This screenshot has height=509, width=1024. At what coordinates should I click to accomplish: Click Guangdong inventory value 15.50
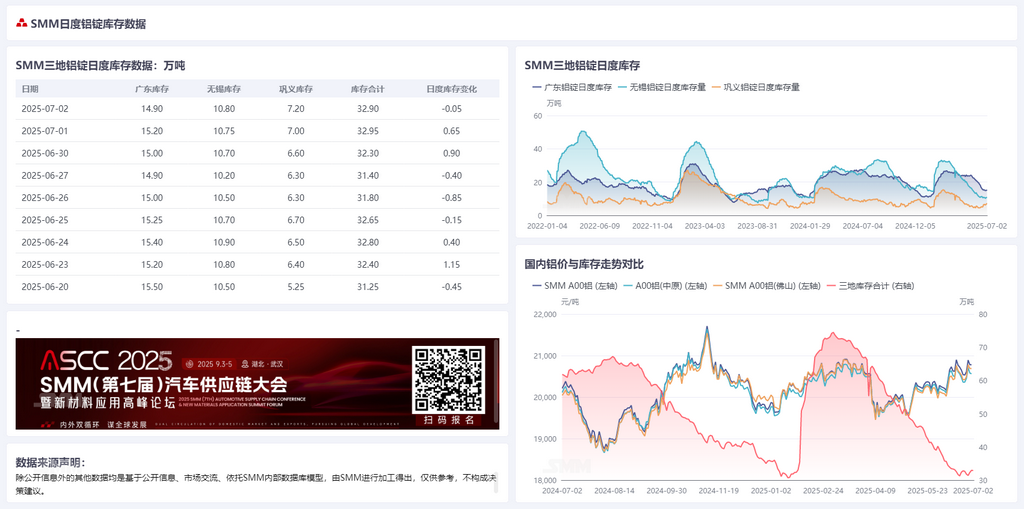point(152,286)
